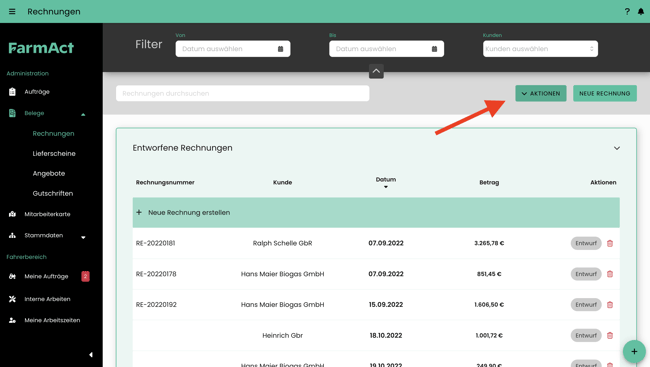Click Entwurf badge for Heinrich Gbr
The width and height of the screenshot is (650, 367).
click(x=586, y=335)
